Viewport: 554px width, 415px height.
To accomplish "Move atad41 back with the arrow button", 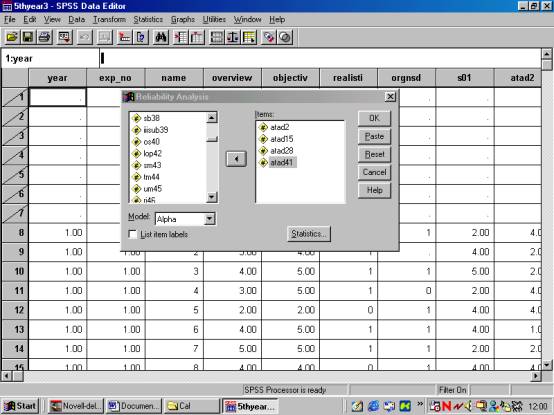I will point(236,159).
